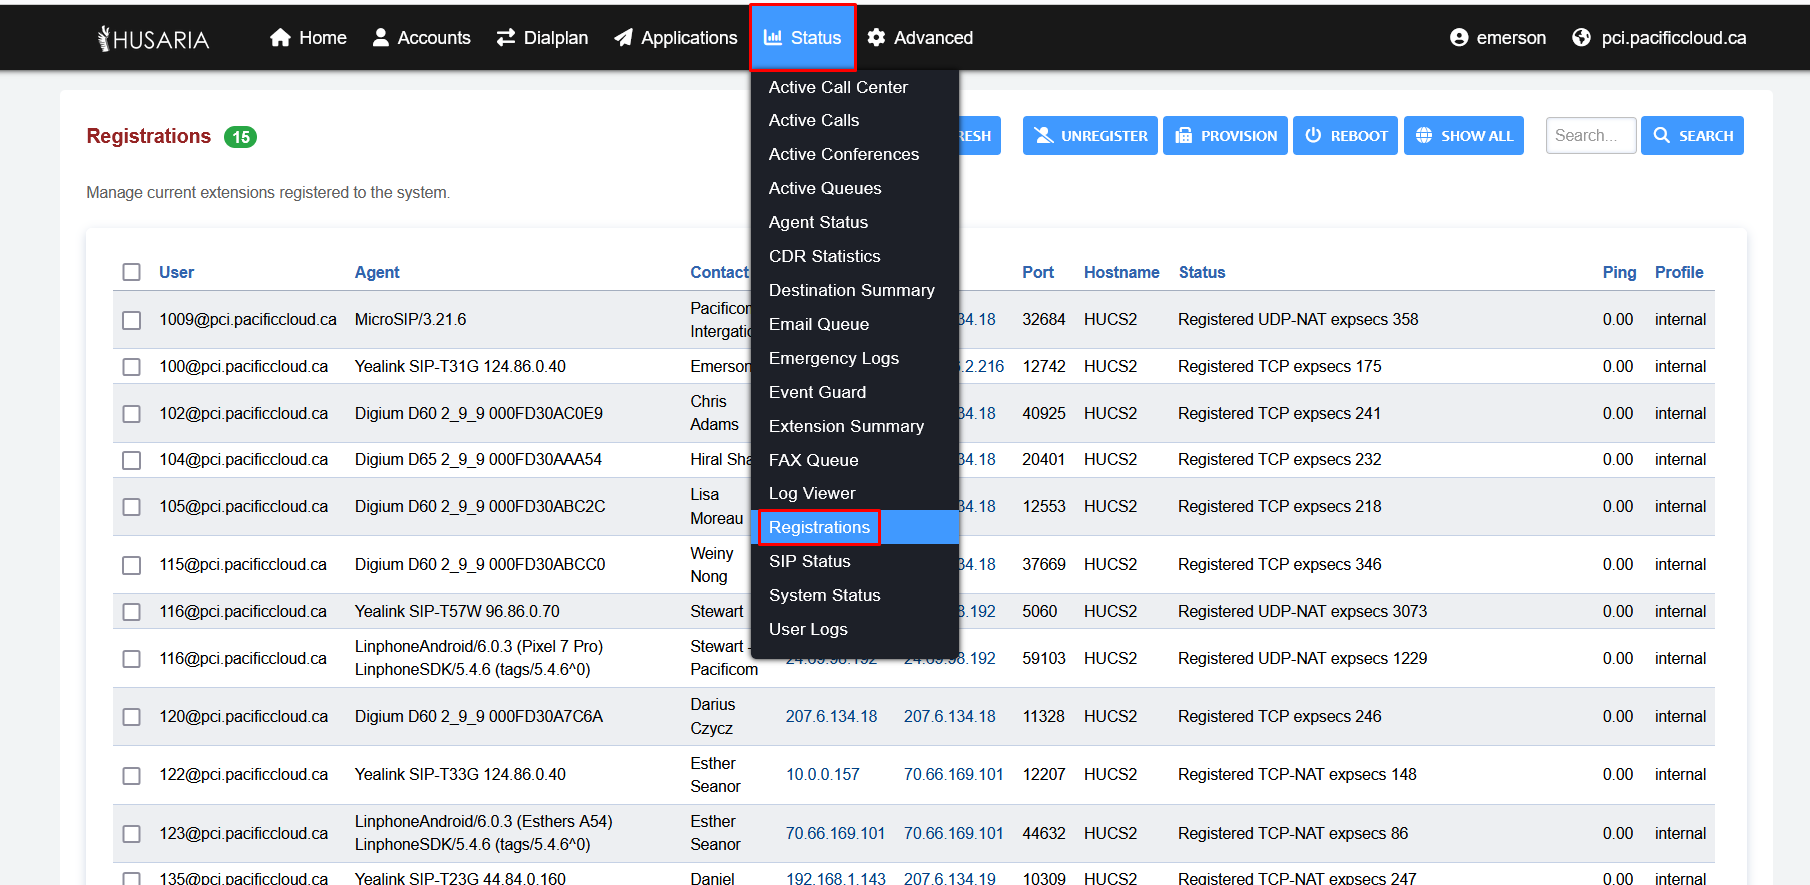Click the Unregister button
This screenshot has width=1810, height=885.
pyautogui.click(x=1090, y=135)
